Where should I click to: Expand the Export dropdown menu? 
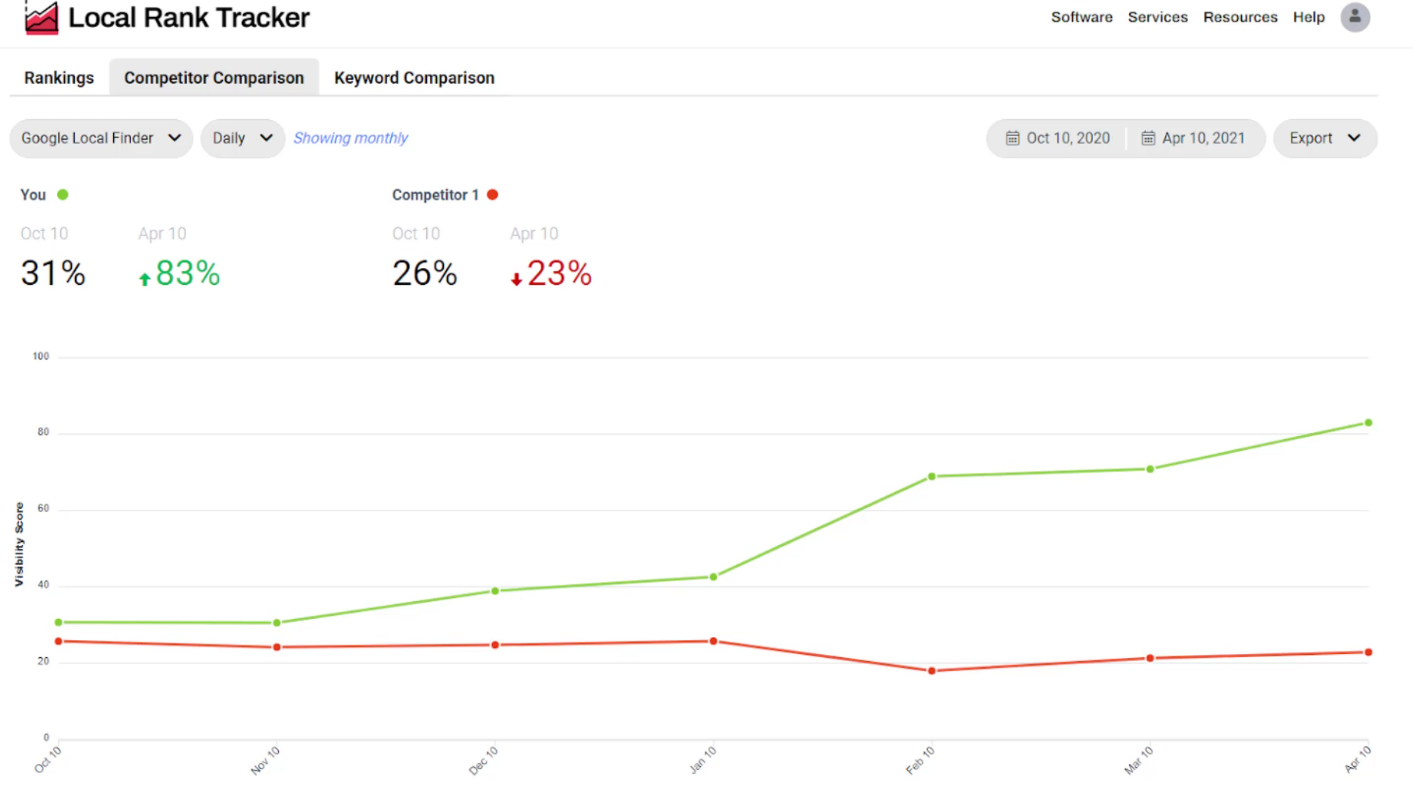[x=1325, y=138]
